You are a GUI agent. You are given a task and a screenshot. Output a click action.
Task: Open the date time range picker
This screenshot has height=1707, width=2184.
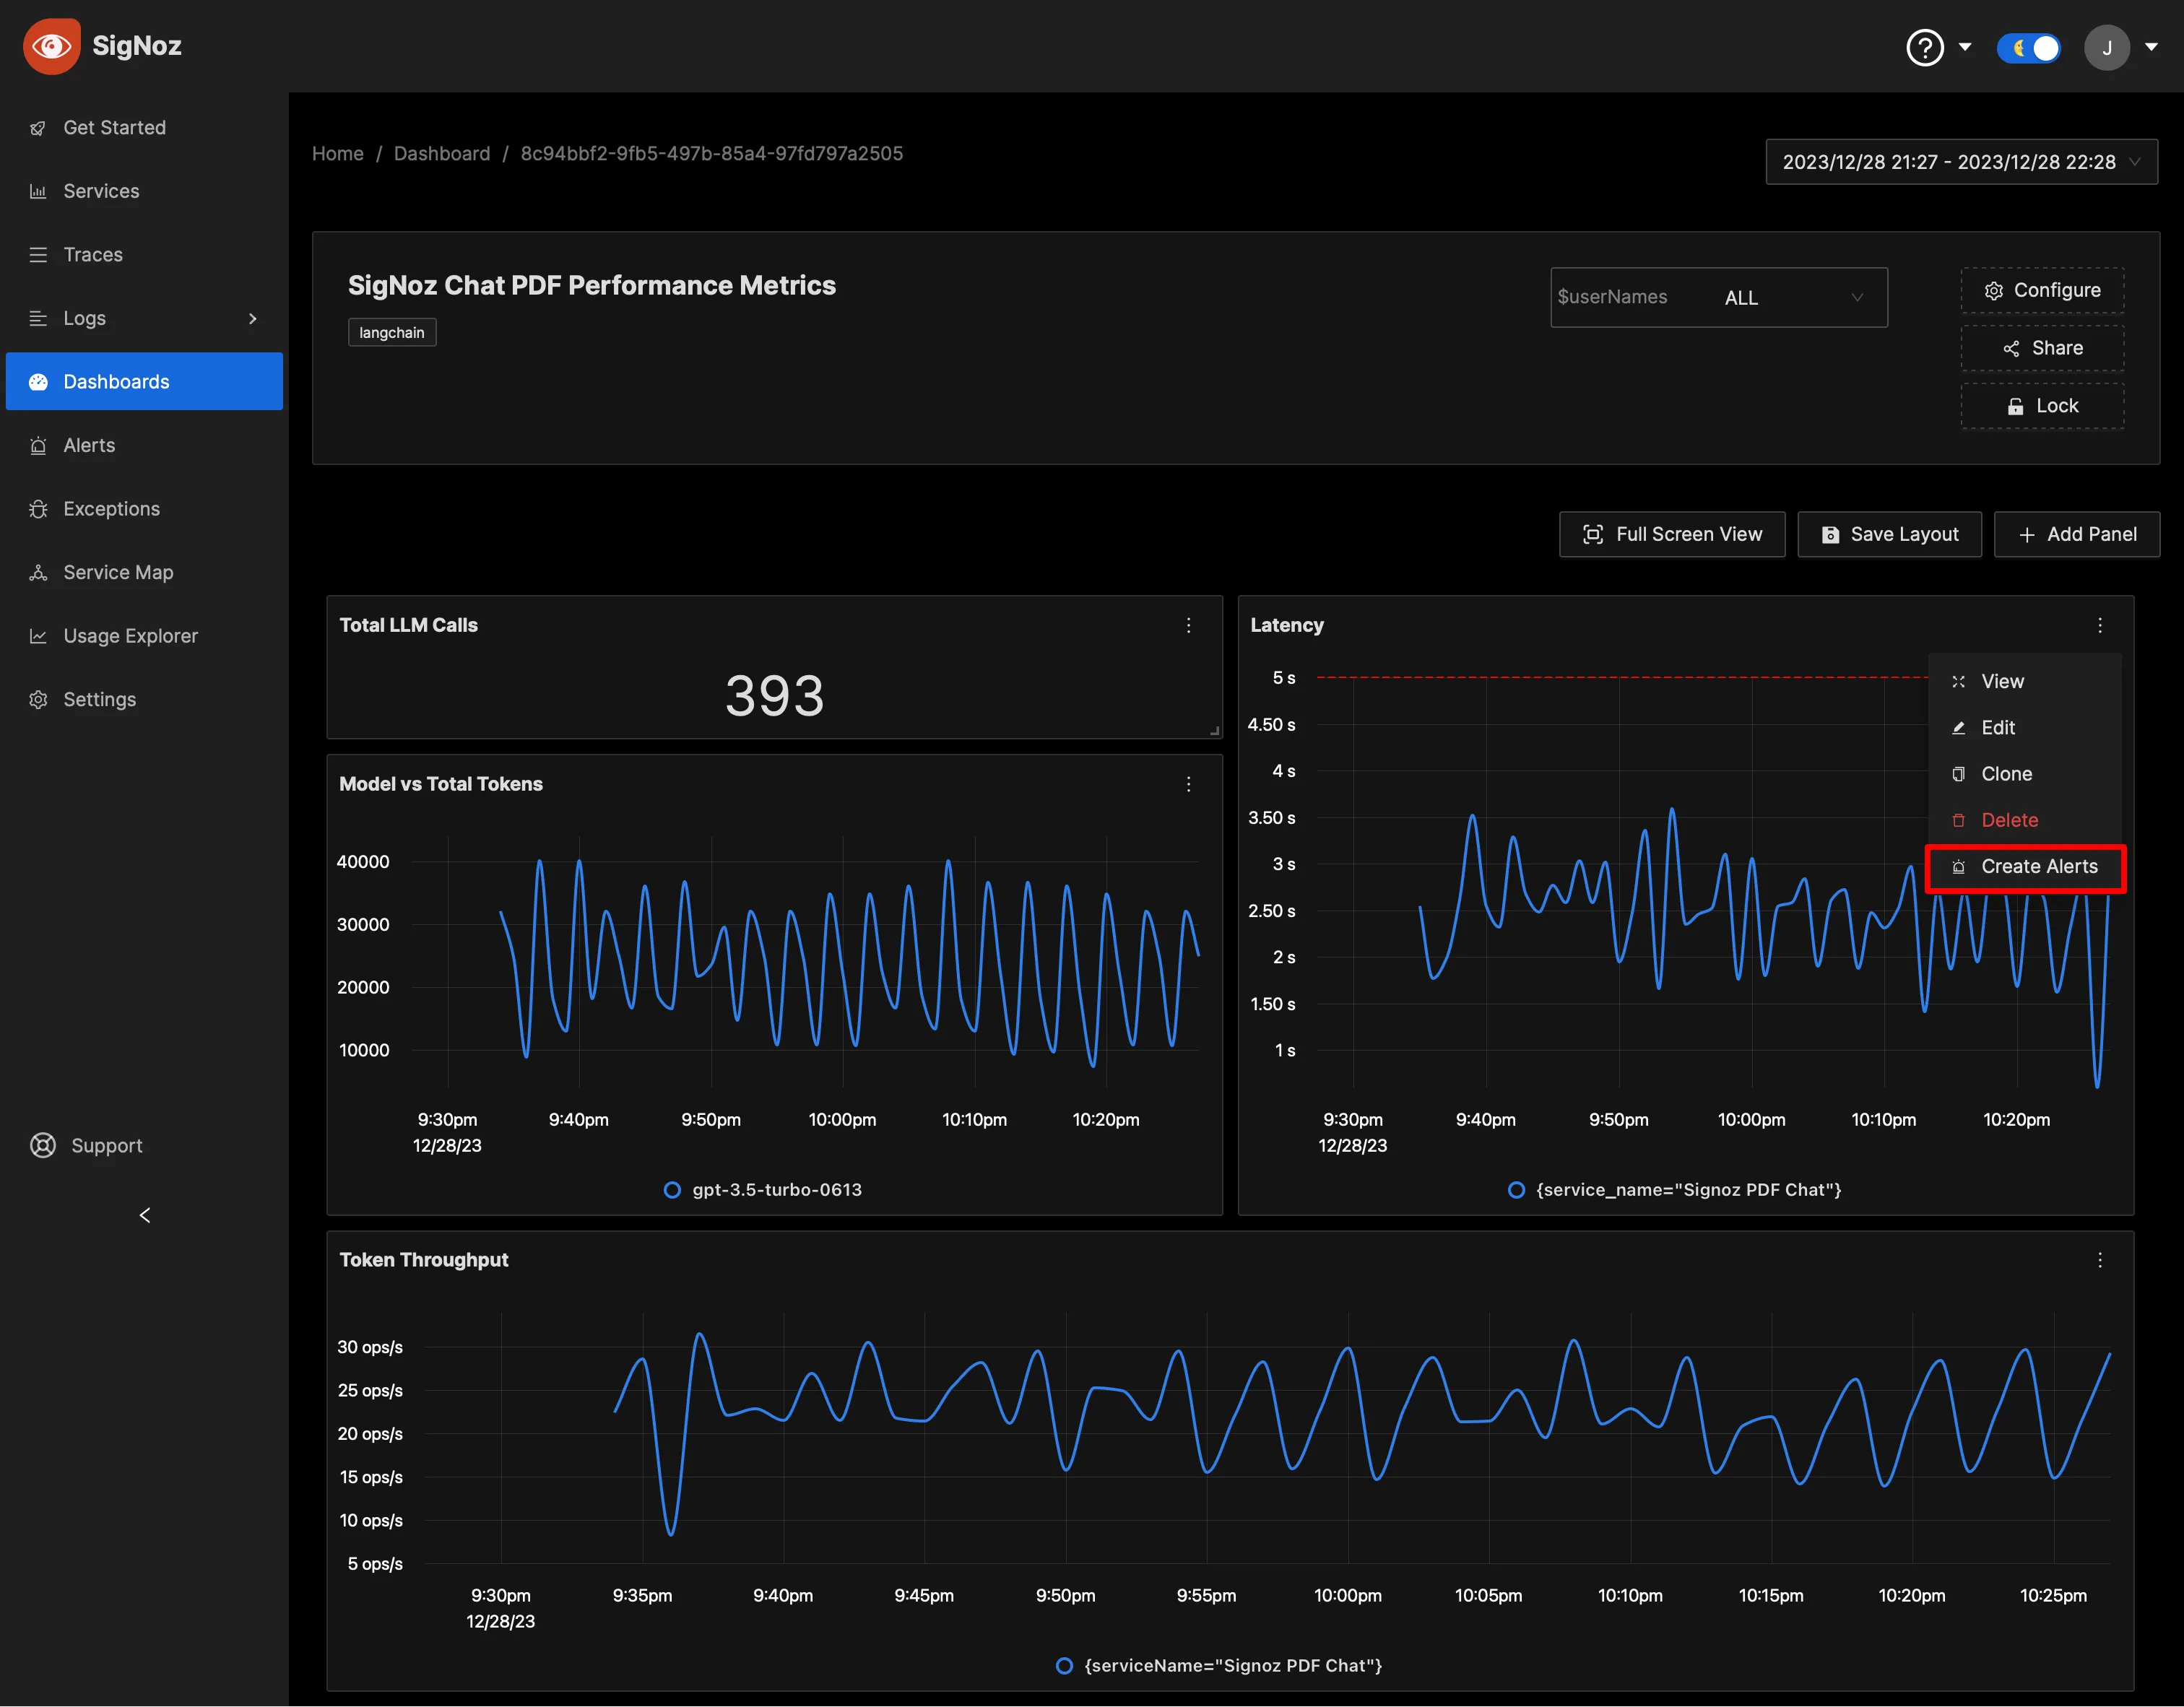pos(1961,162)
